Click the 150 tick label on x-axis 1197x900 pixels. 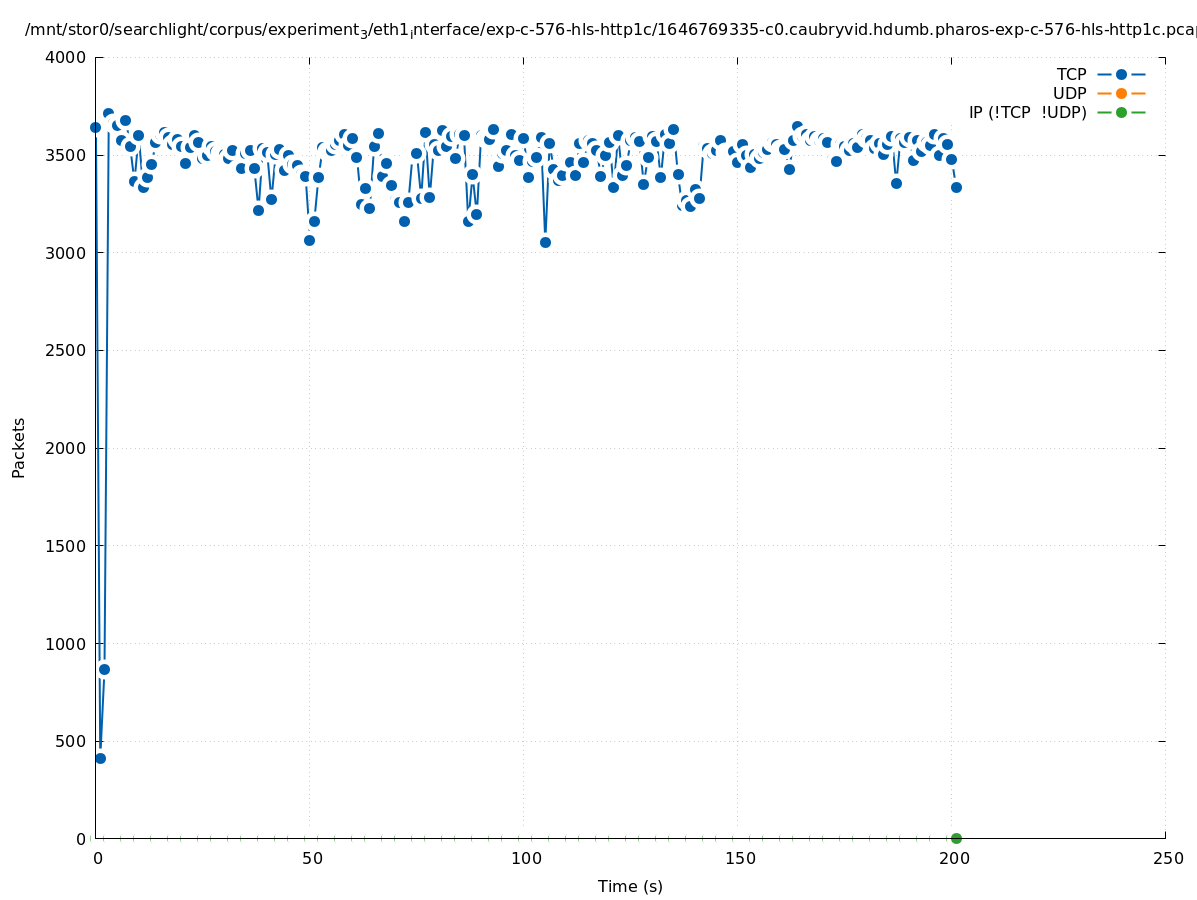click(x=740, y=858)
